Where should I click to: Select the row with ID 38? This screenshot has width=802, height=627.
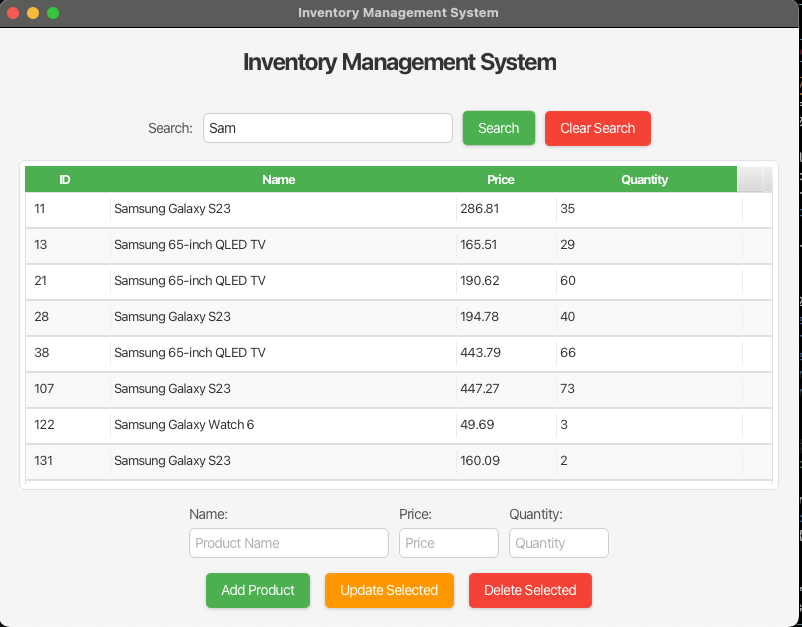(398, 353)
